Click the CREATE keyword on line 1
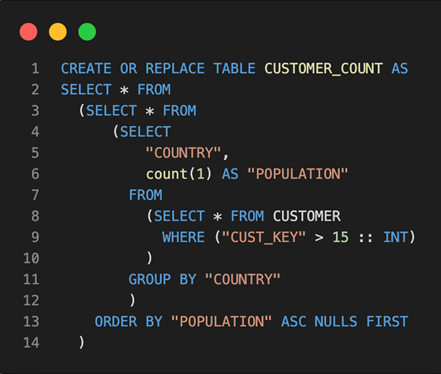This screenshot has width=441, height=374. [86, 69]
